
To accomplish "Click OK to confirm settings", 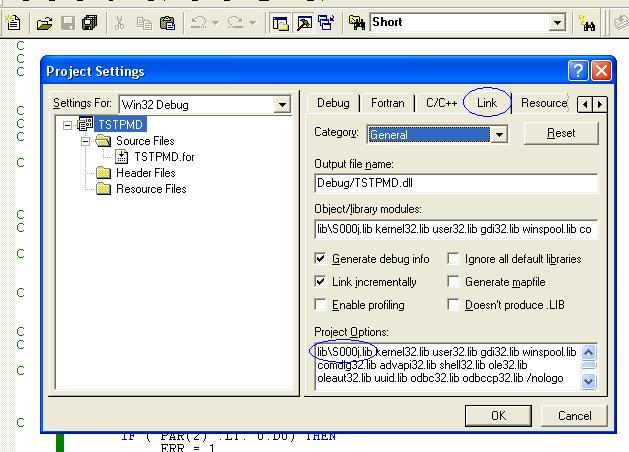I will (498, 415).
